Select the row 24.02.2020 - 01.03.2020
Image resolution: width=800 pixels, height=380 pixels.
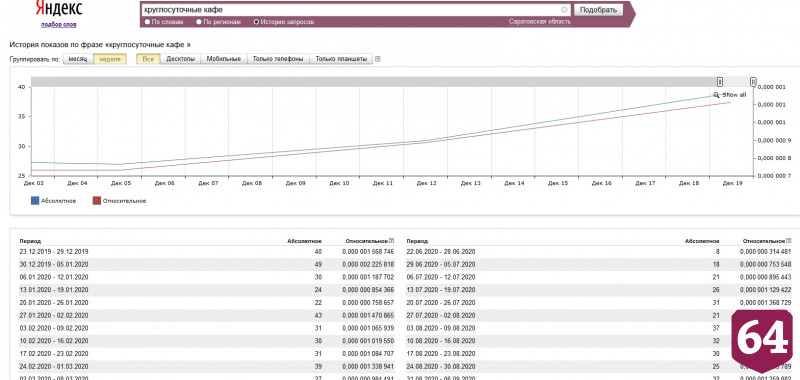coord(207,366)
